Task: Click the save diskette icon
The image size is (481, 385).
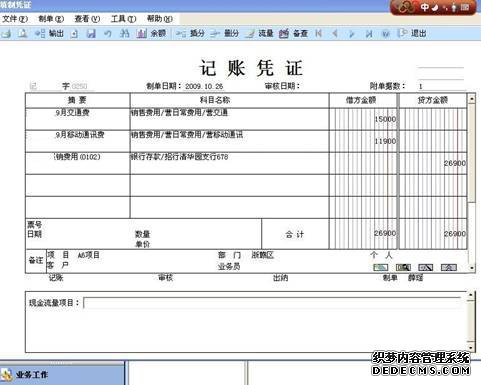Action: click(91, 33)
